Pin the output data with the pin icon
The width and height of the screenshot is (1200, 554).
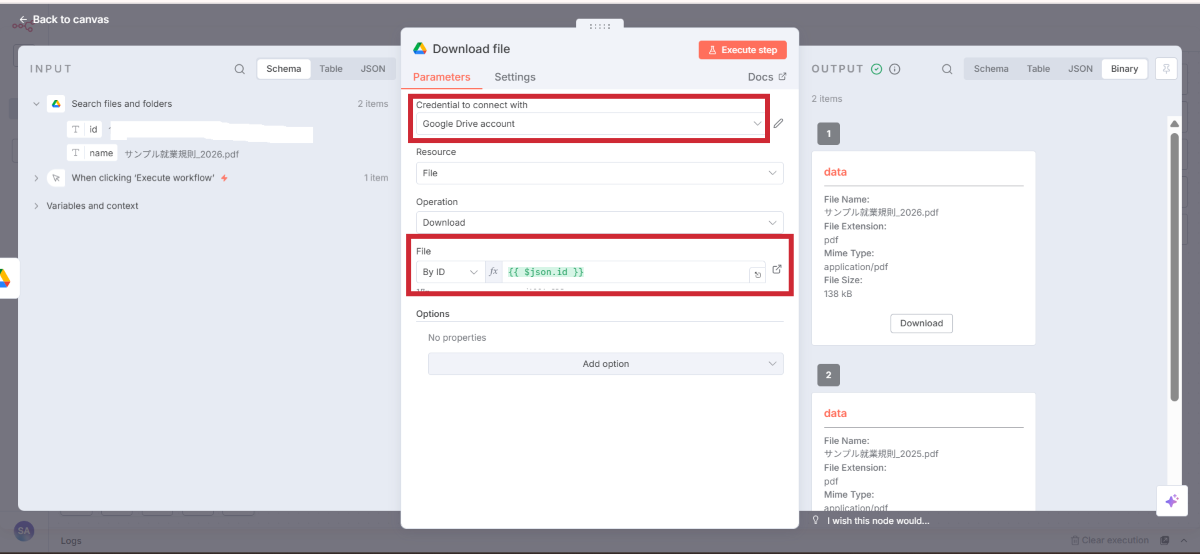[1165, 69]
